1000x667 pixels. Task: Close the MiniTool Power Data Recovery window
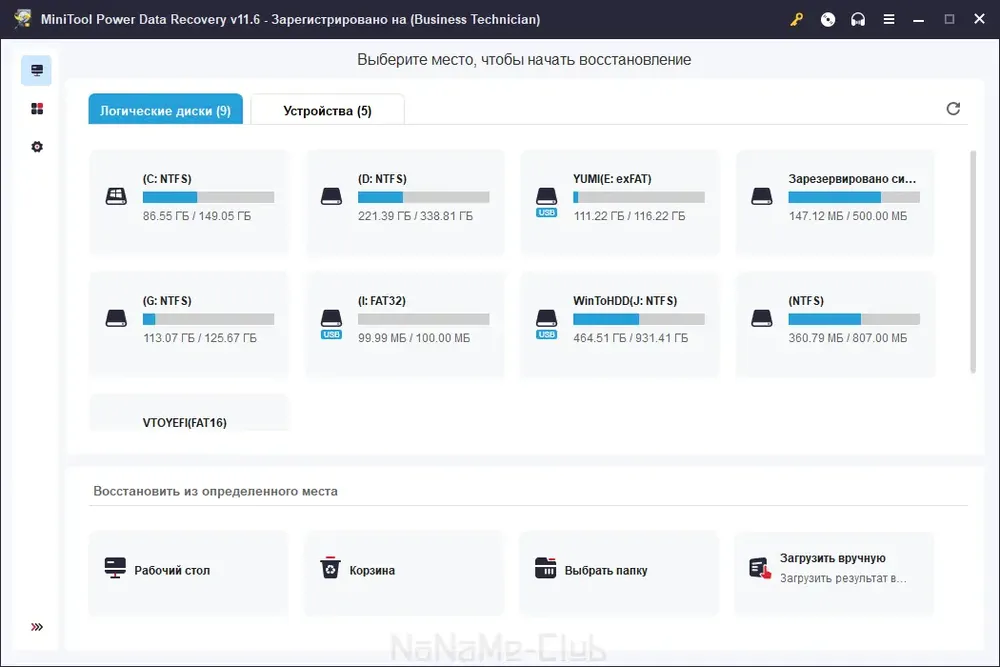(980, 20)
